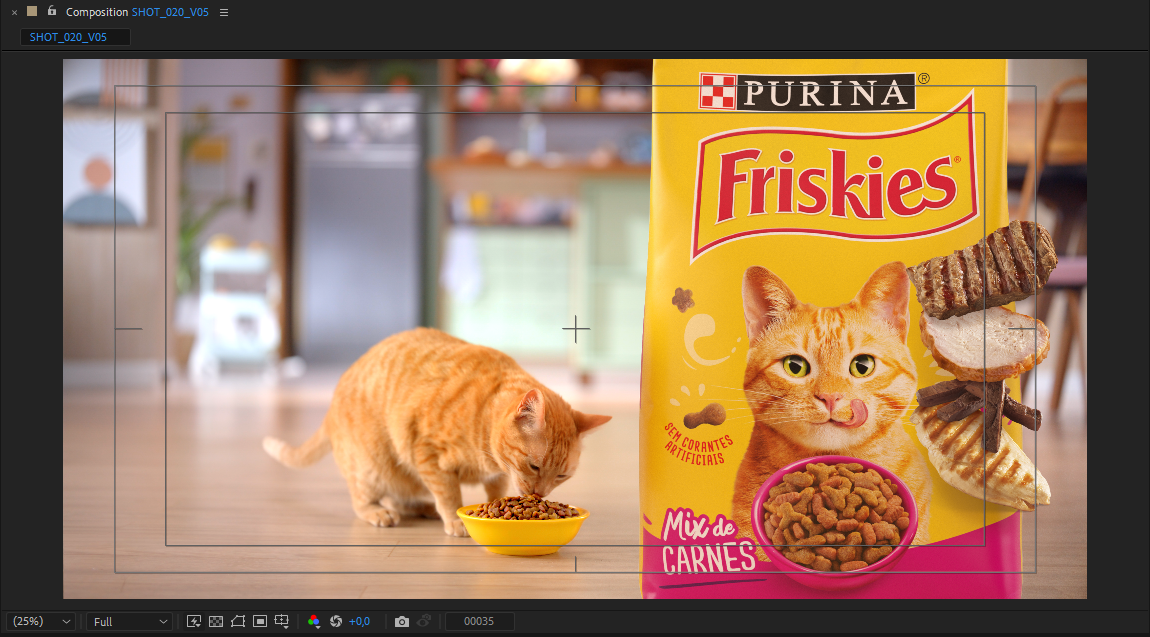1150x637 pixels.
Task: Open the Composition panel hamburger menu
Action: click(x=224, y=12)
